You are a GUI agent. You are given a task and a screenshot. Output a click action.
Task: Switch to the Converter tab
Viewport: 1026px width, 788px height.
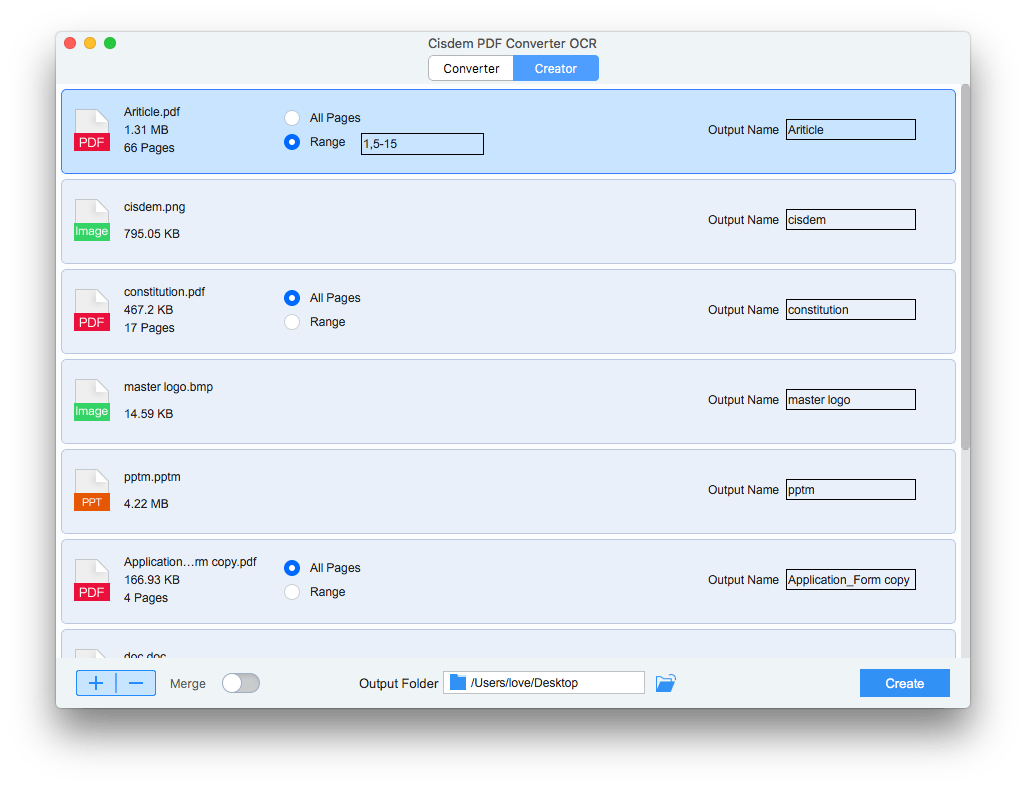tap(471, 69)
